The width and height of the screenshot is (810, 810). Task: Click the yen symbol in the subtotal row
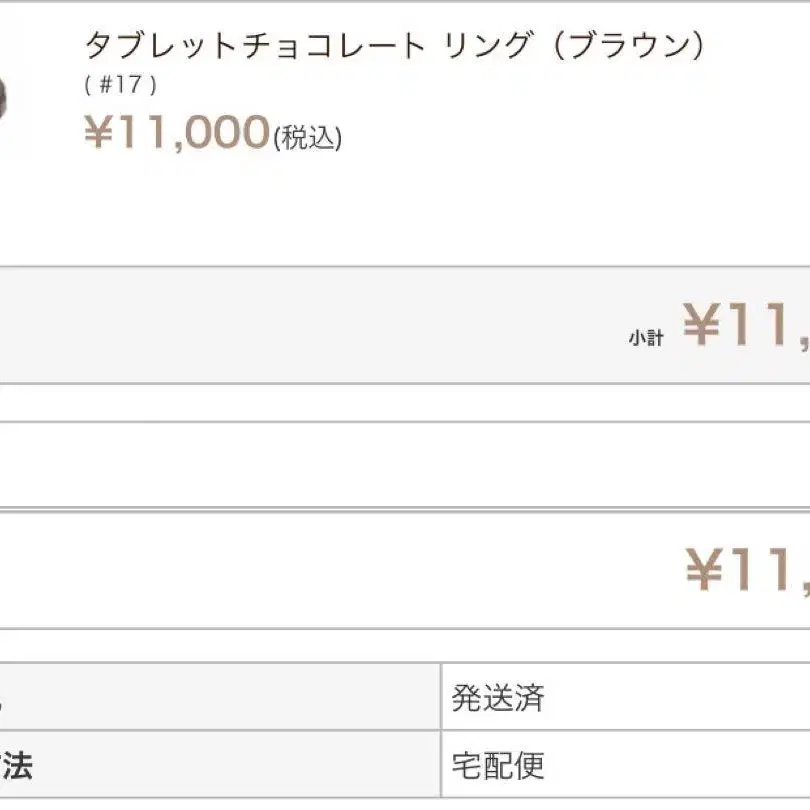(702, 326)
